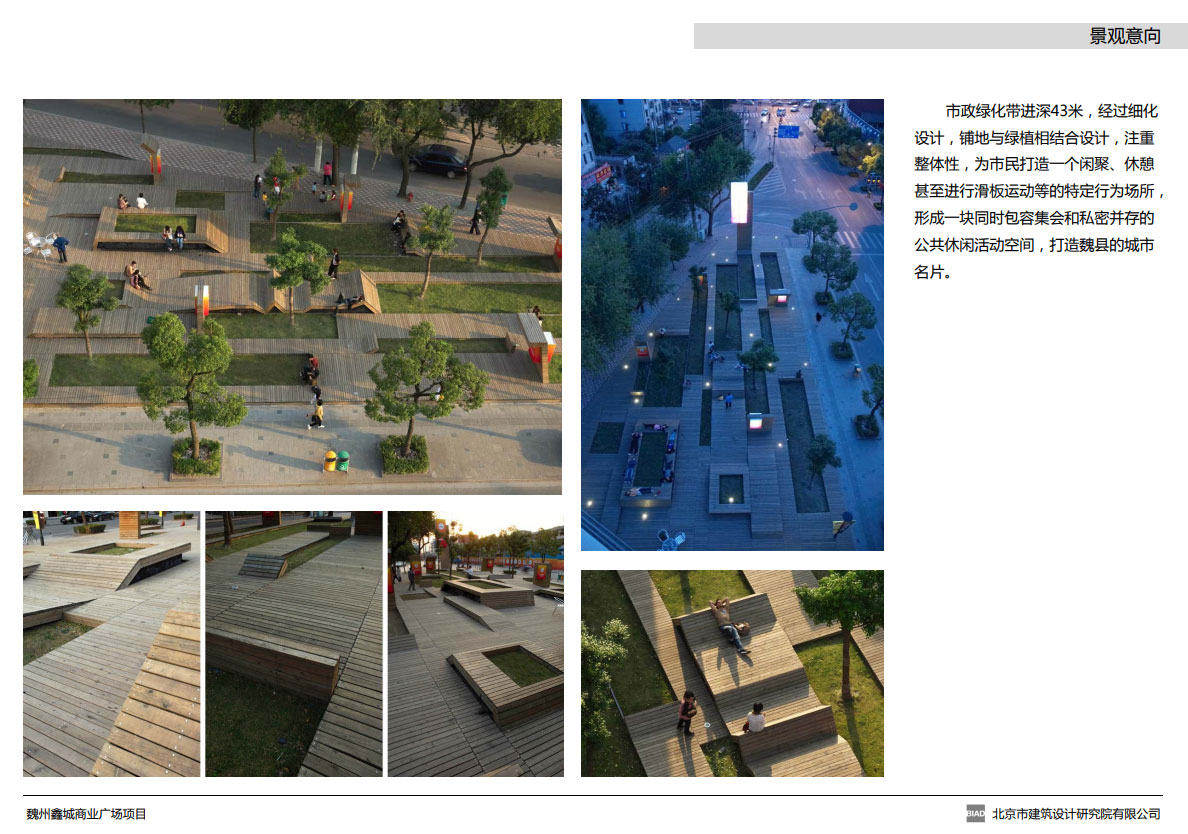
Task: Select the 景观意向 page title
Action: [1125, 37]
